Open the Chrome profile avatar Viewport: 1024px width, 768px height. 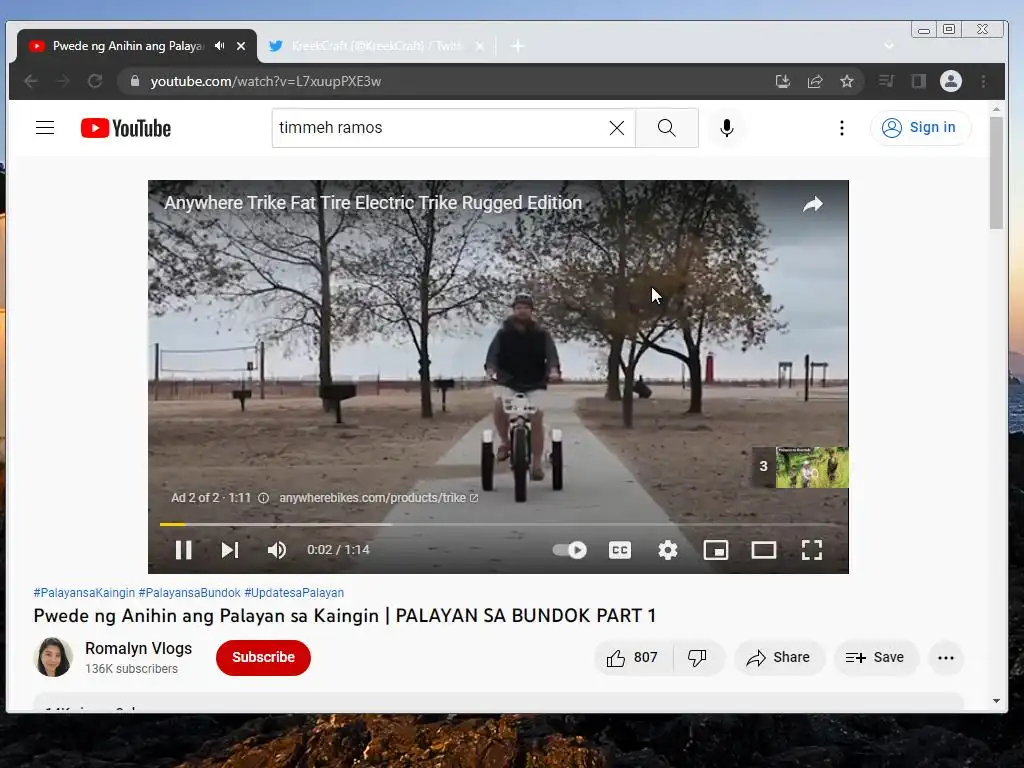pos(951,81)
